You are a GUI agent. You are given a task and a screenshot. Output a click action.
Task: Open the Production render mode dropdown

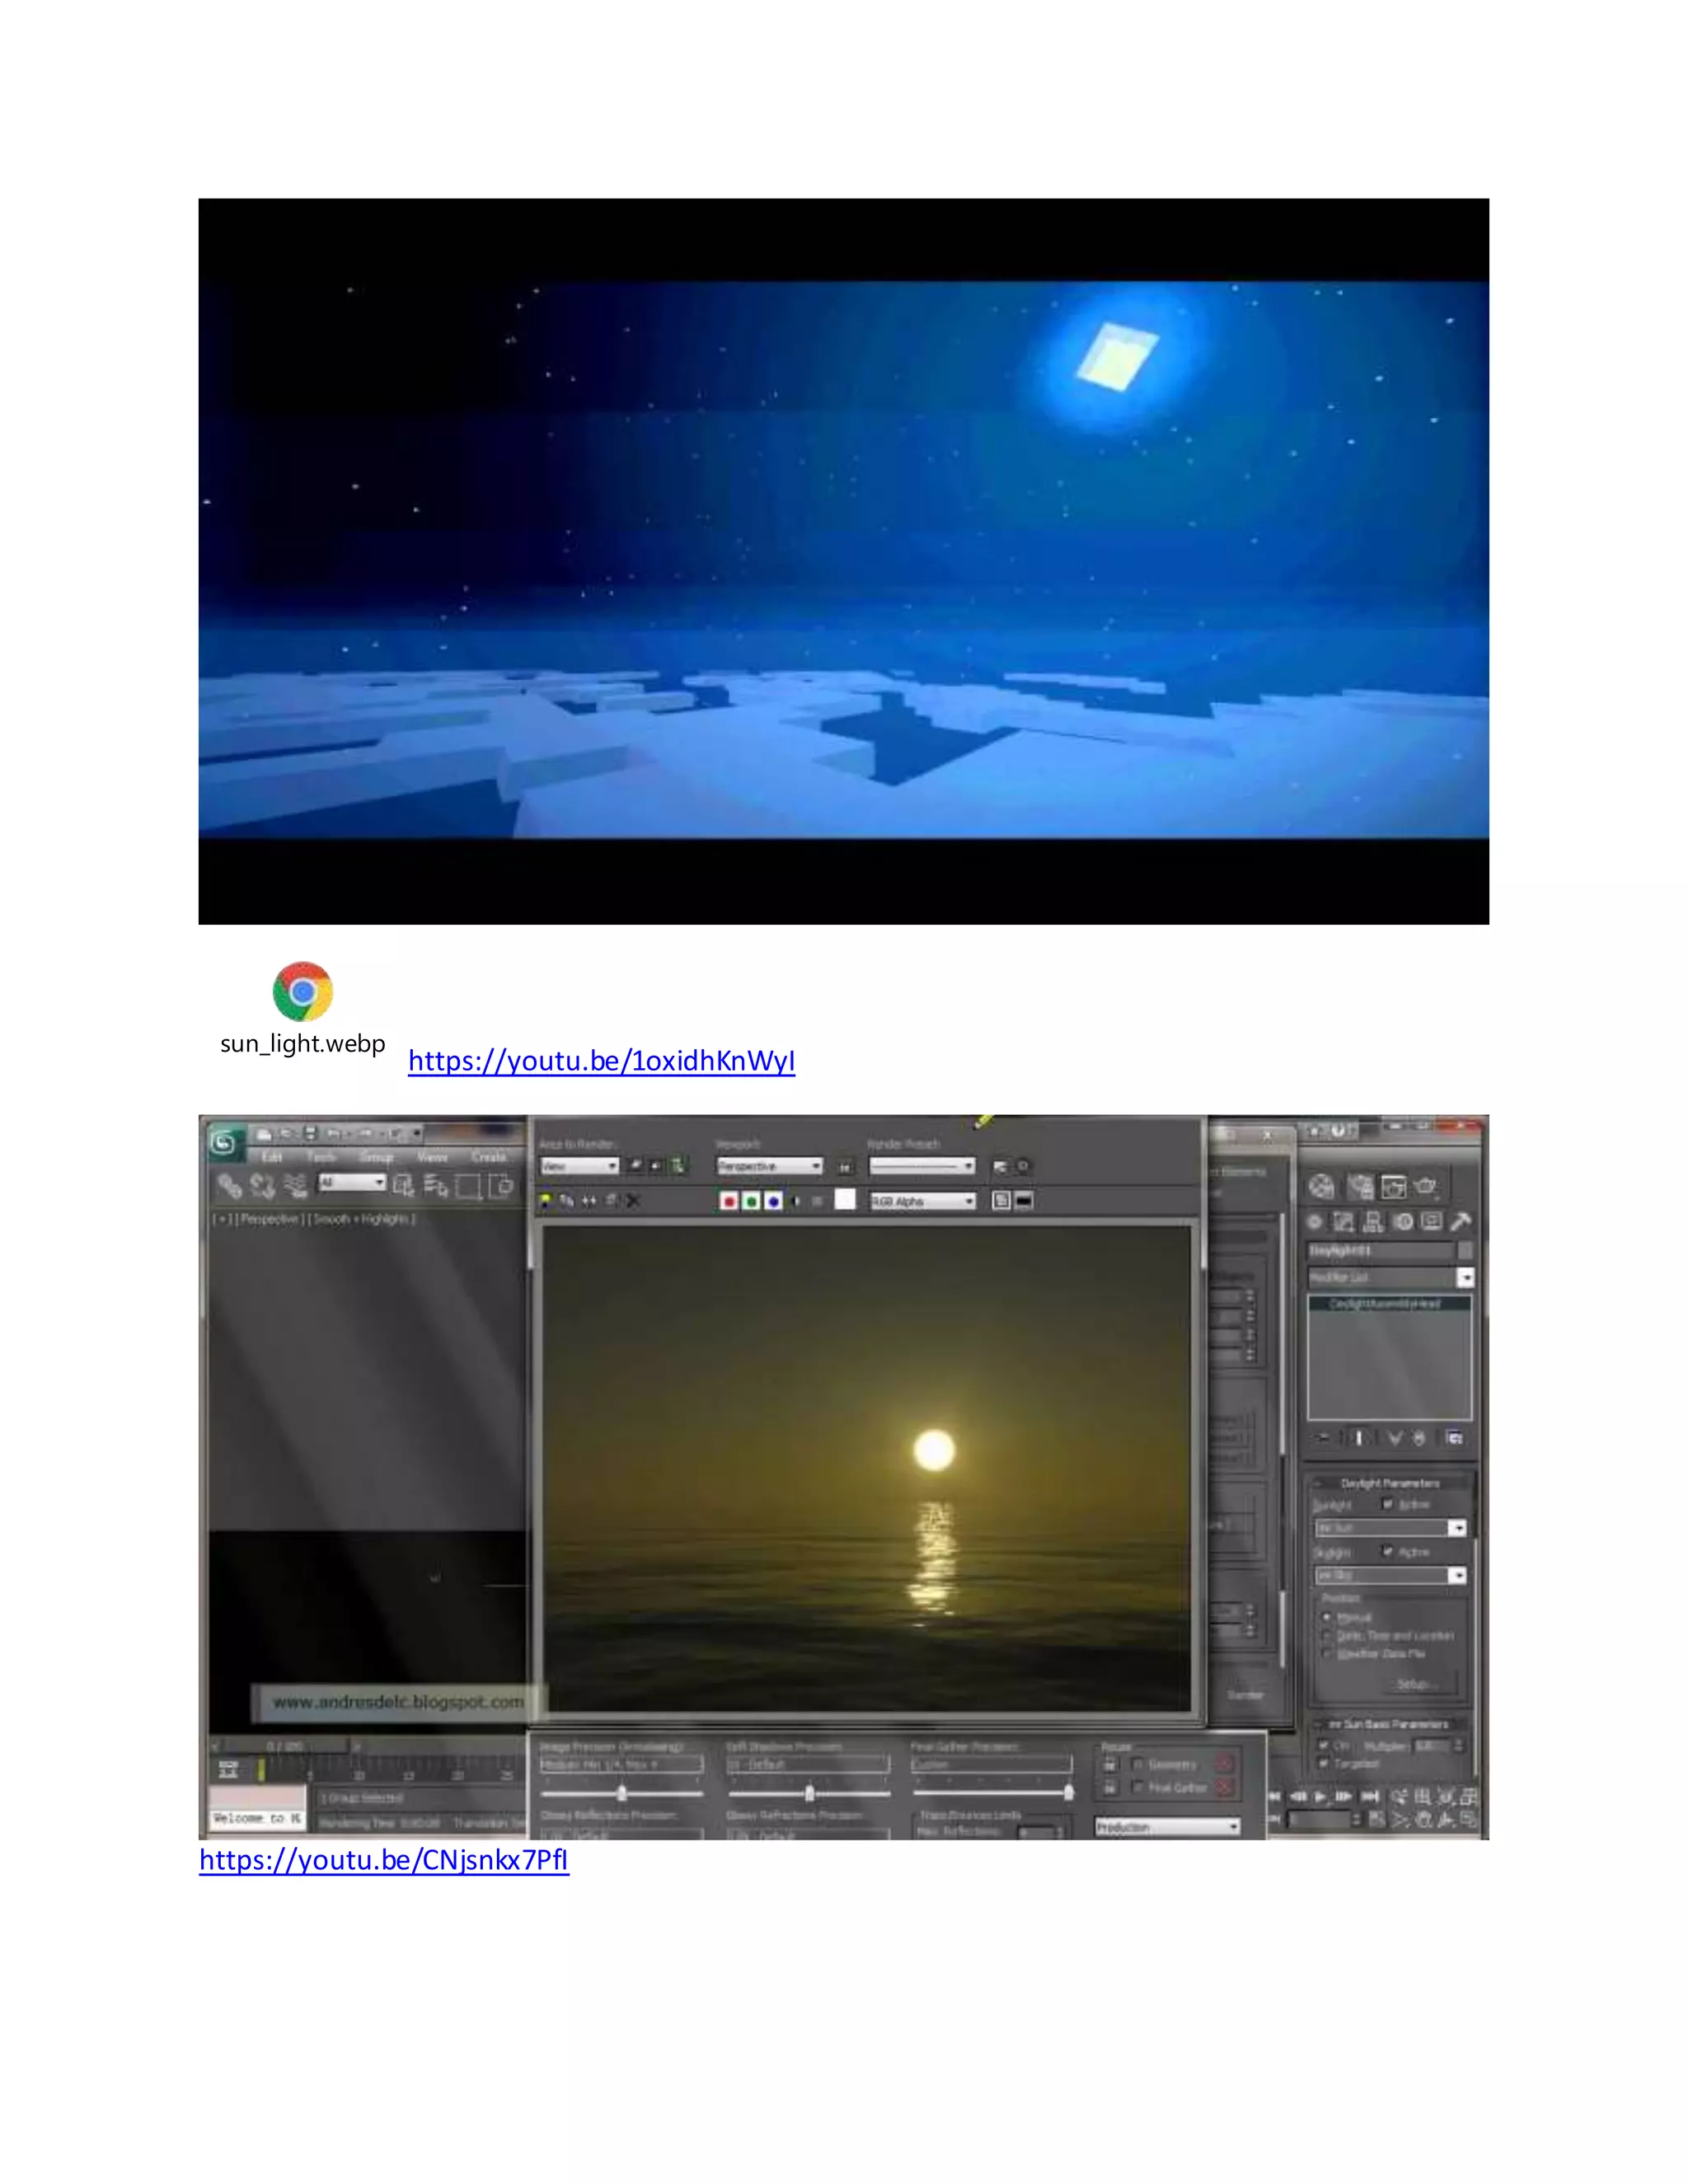pos(1167,1827)
